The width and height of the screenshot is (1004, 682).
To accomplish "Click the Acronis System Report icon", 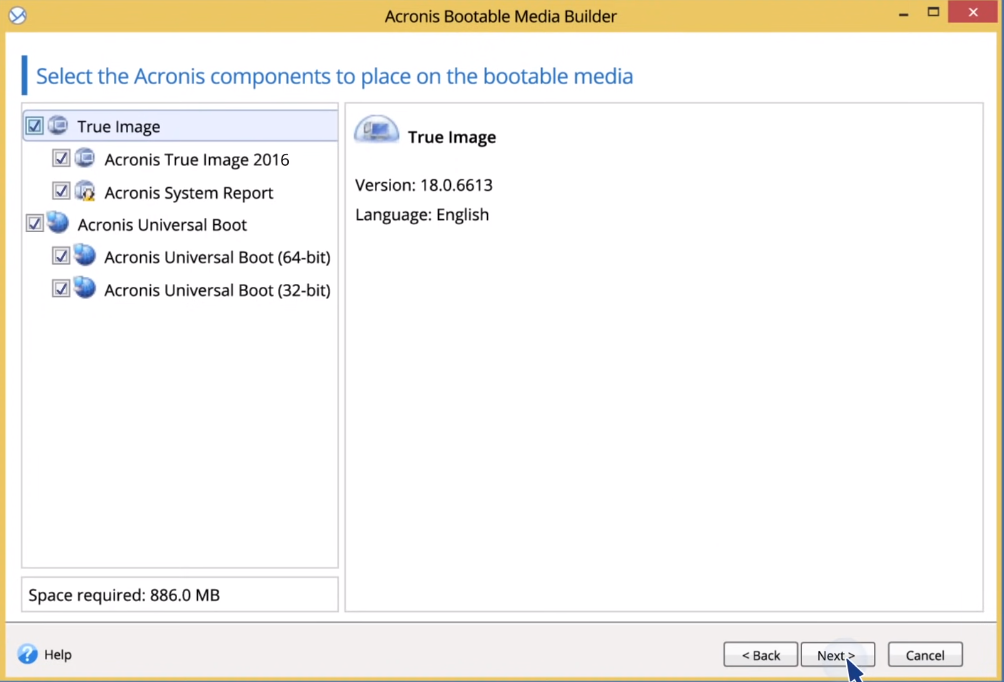I will [x=85, y=191].
